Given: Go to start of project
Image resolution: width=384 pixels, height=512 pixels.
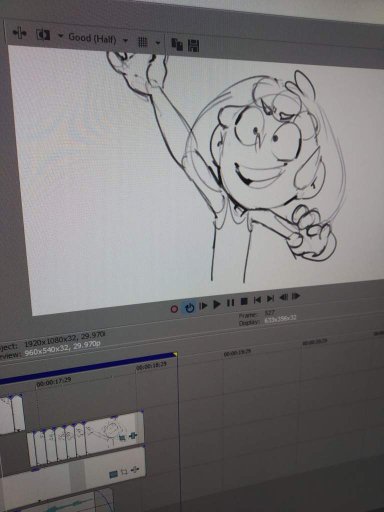Looking at the screenshot, I should [x=257, y=300].
